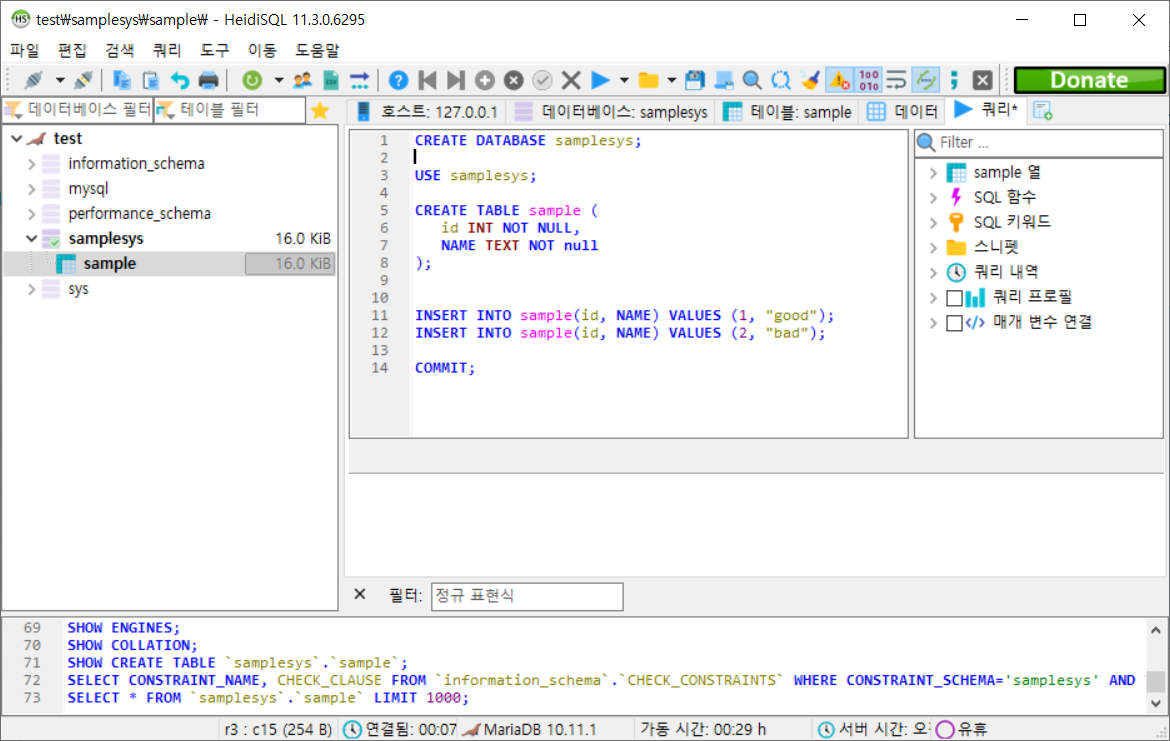
Task: Click the green Donate button
Action: [1089, 80]
